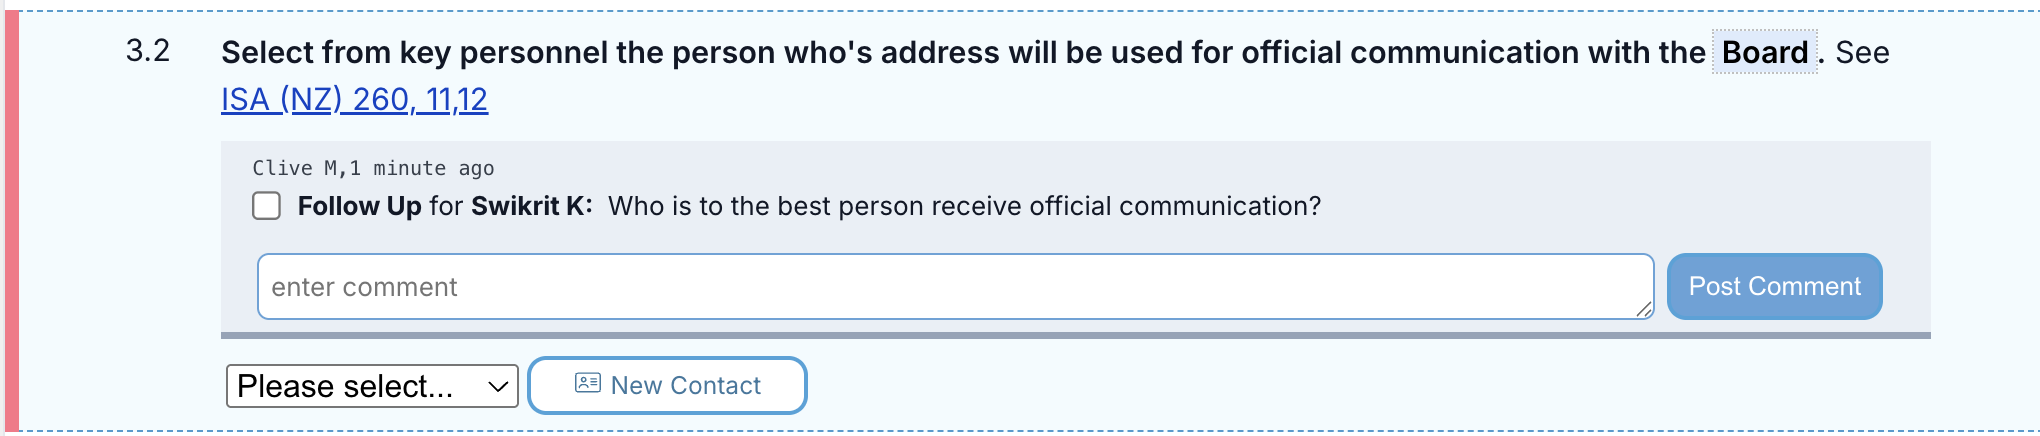Click the gray divider under comment box
Image resolution: width=2040 pixels, height=436 pixels.
point(1076,336)
